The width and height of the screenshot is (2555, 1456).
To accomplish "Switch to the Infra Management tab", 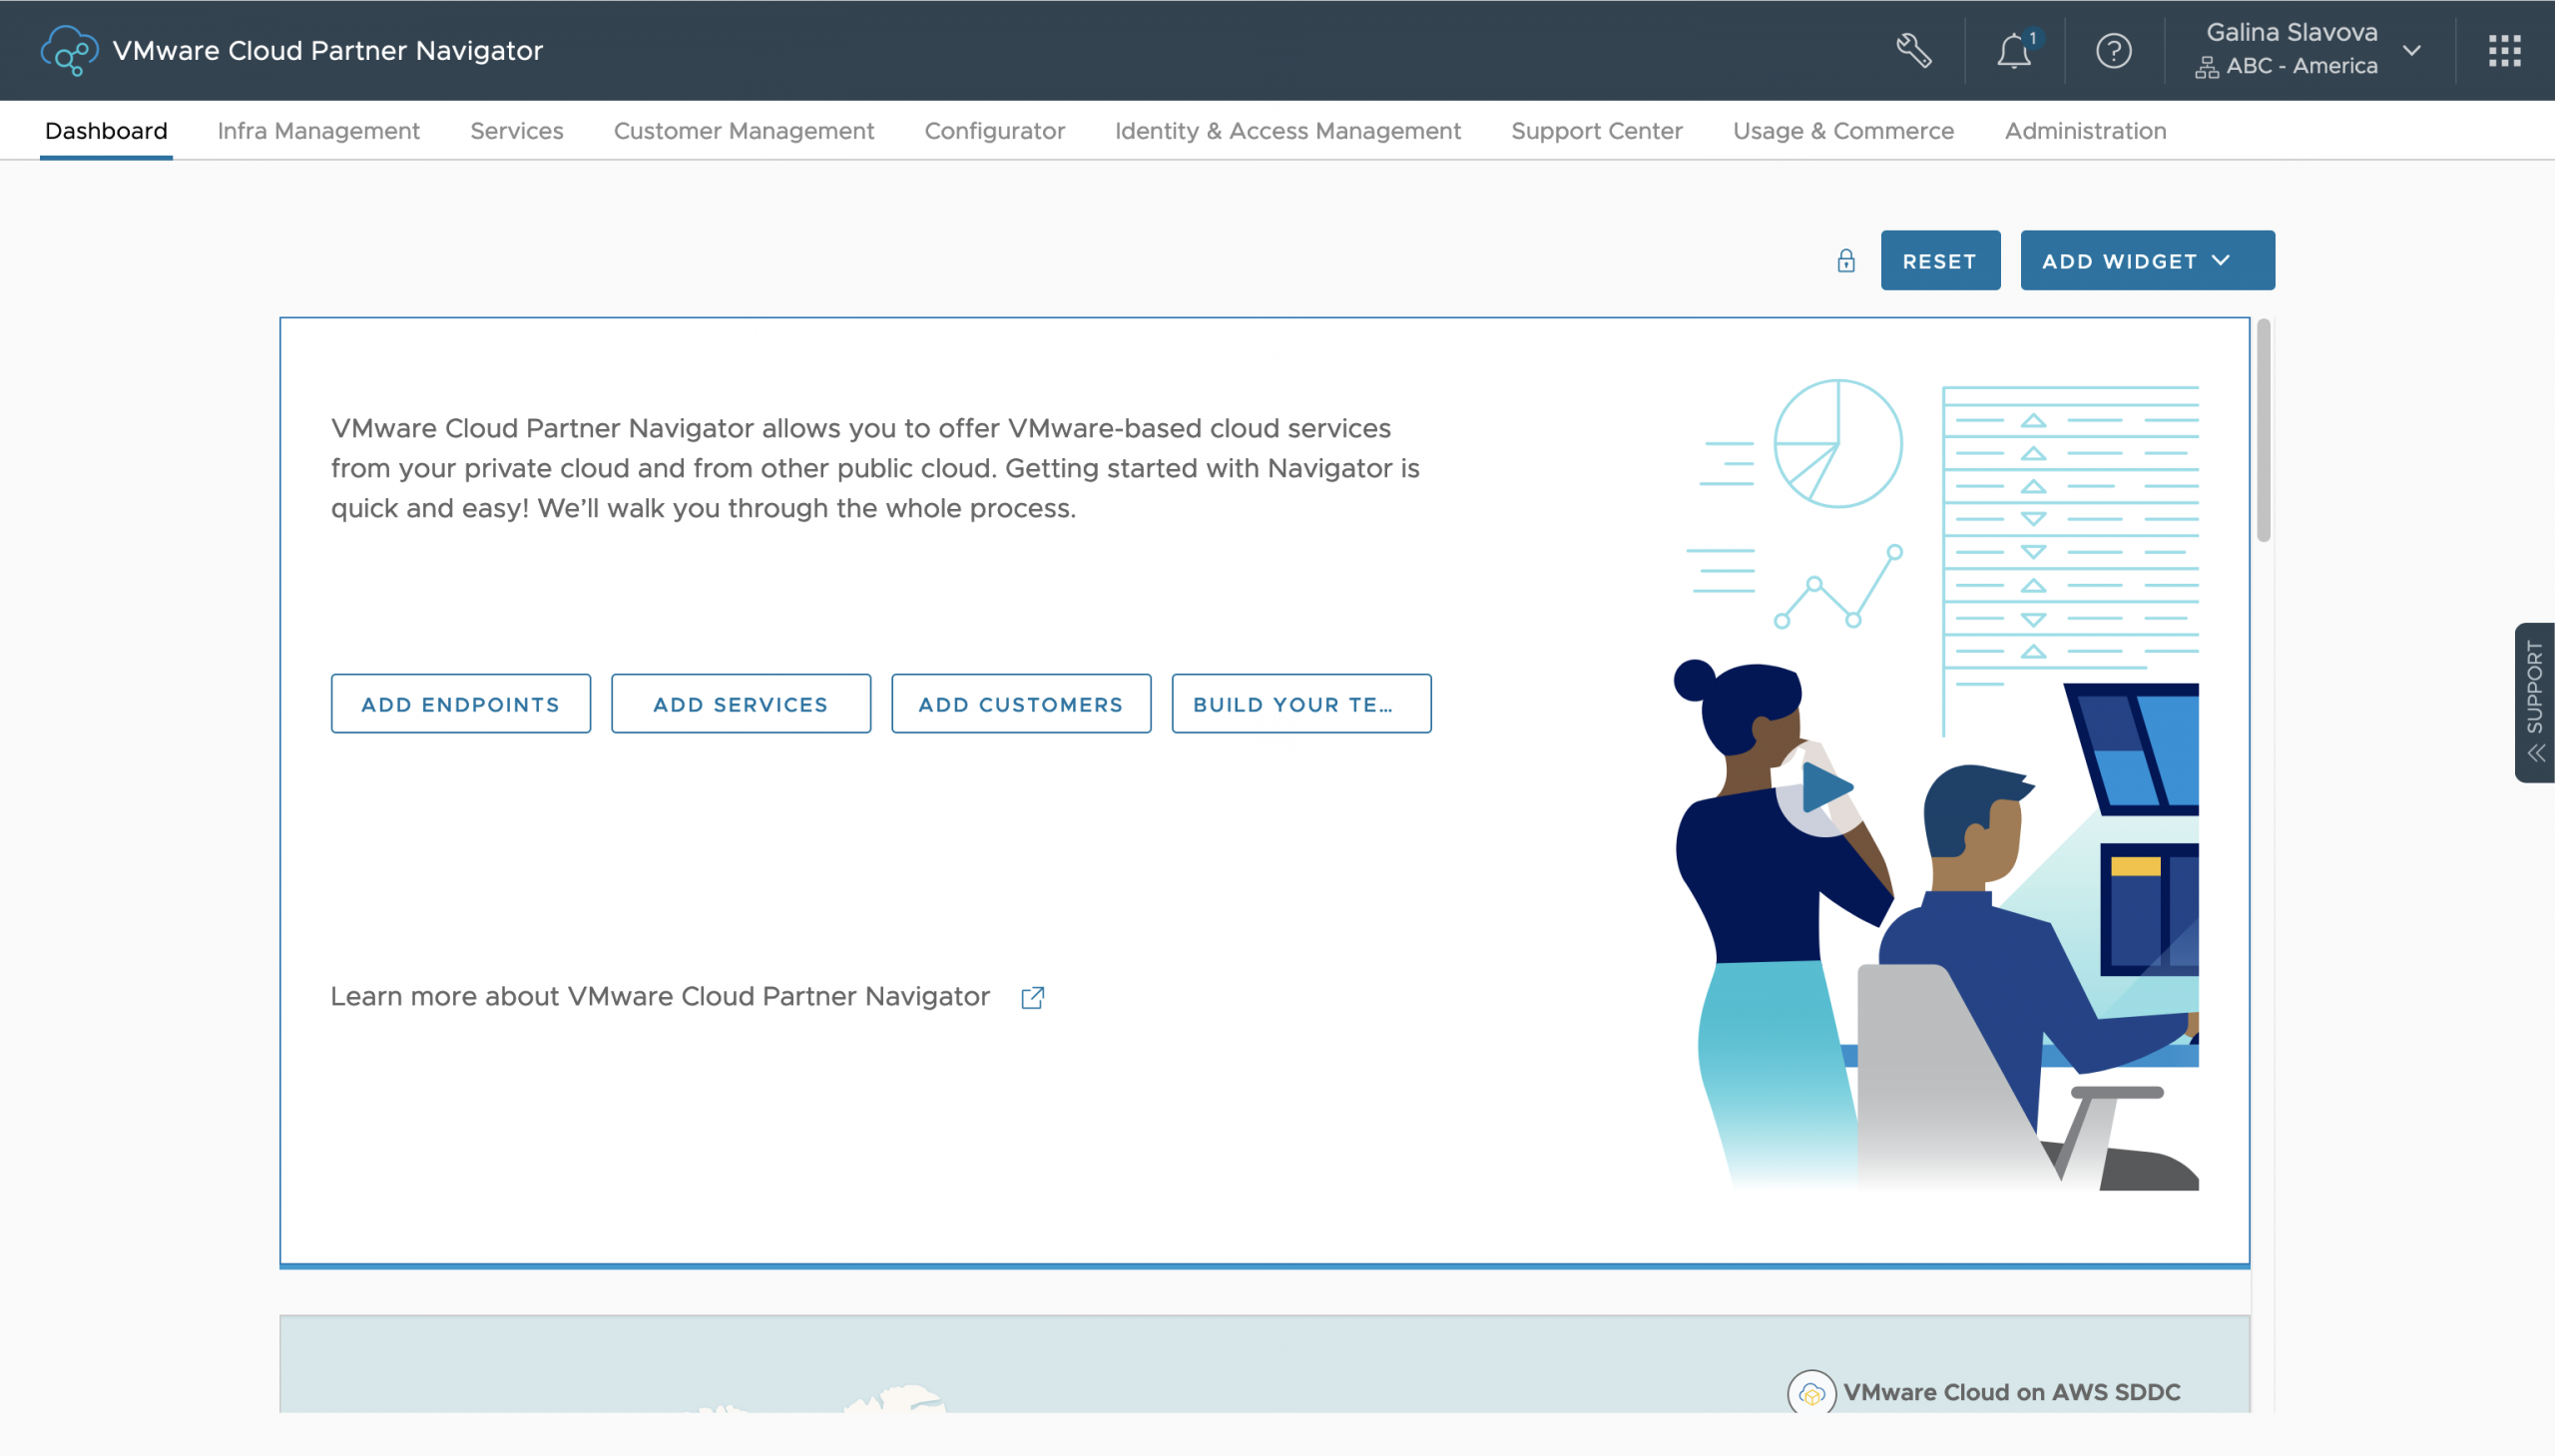I will [x=318, y=131].
